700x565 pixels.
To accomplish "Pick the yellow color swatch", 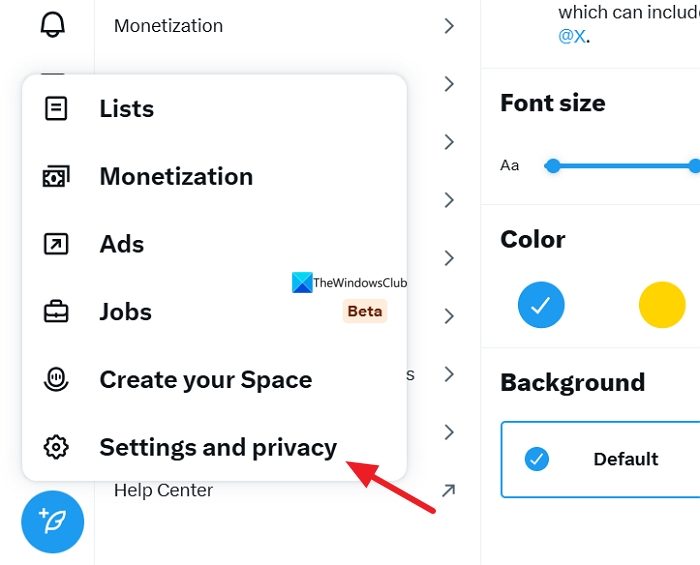I will [x=662, y=305].
